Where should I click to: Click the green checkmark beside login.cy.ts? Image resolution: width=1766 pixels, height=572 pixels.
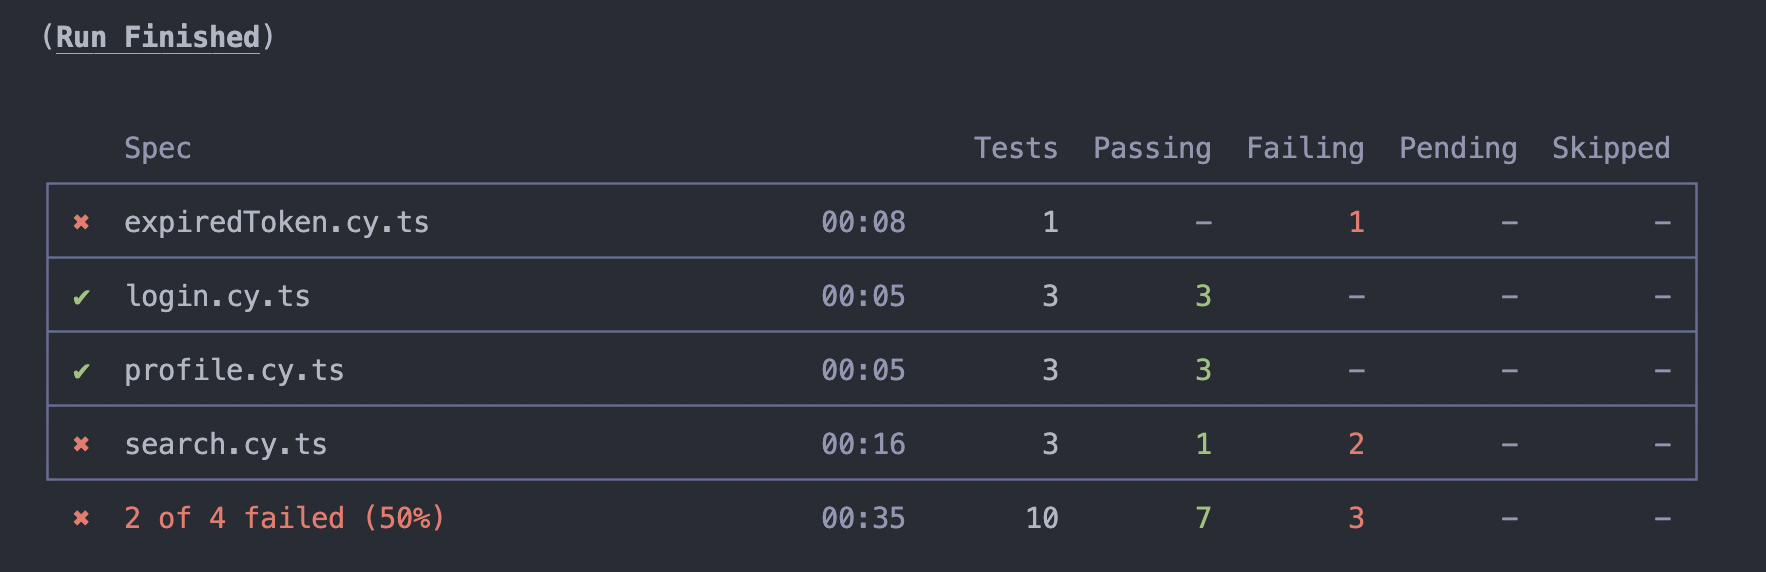coord(81,297)
